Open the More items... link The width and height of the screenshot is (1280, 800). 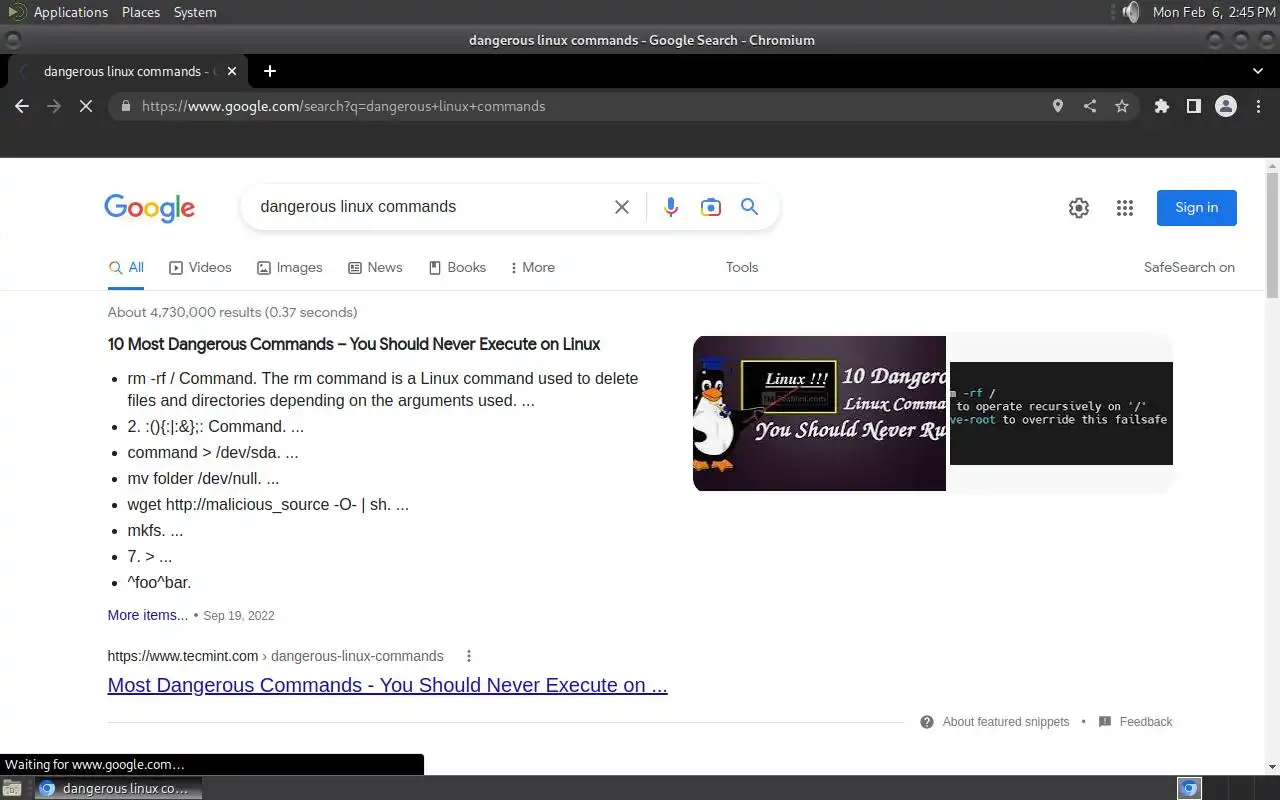coord(148,615)
